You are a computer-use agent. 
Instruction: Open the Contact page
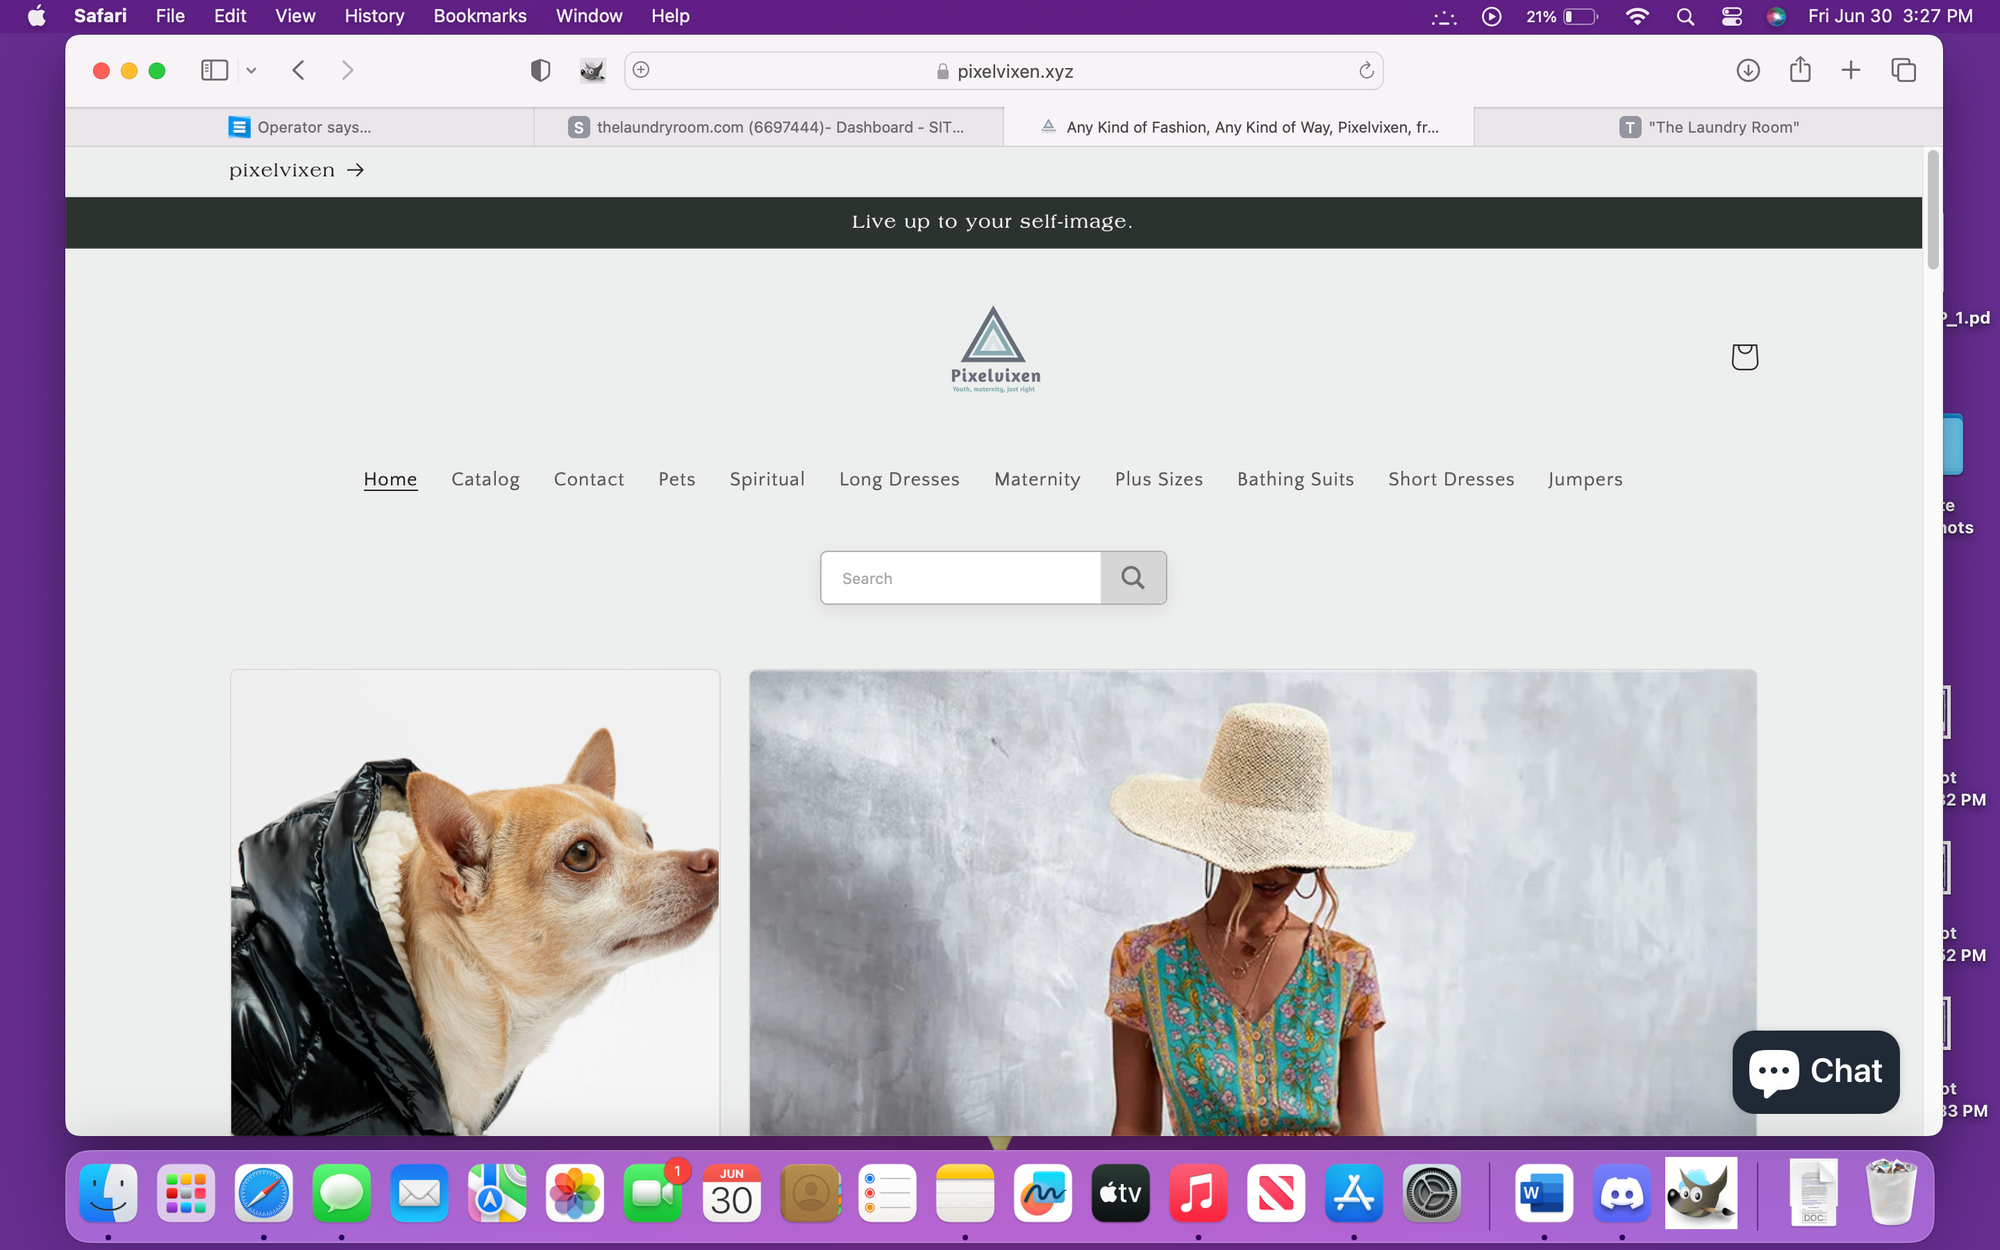(x=589, y=479)
